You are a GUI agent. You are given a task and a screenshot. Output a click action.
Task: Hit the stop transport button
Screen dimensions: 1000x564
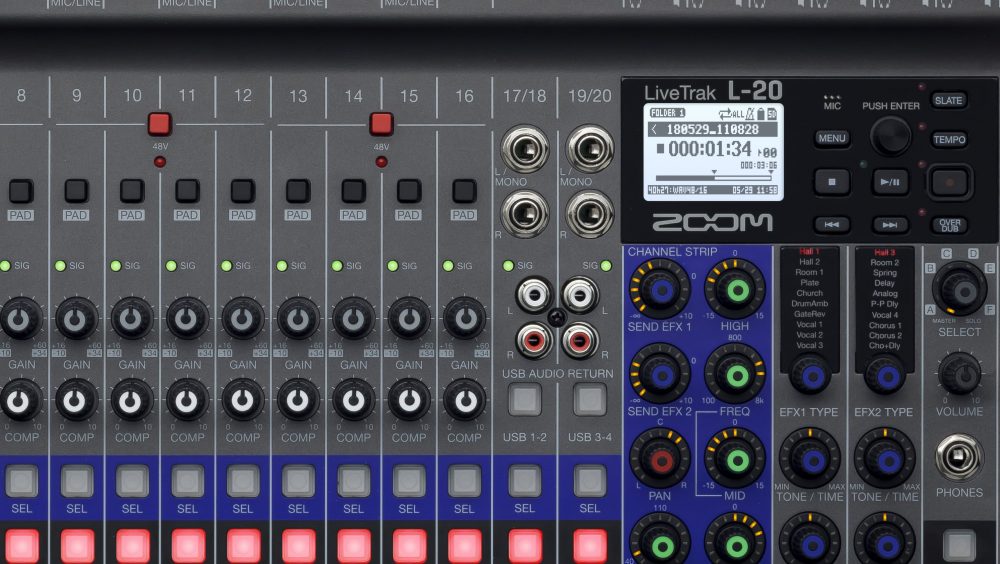coord(832,182)
